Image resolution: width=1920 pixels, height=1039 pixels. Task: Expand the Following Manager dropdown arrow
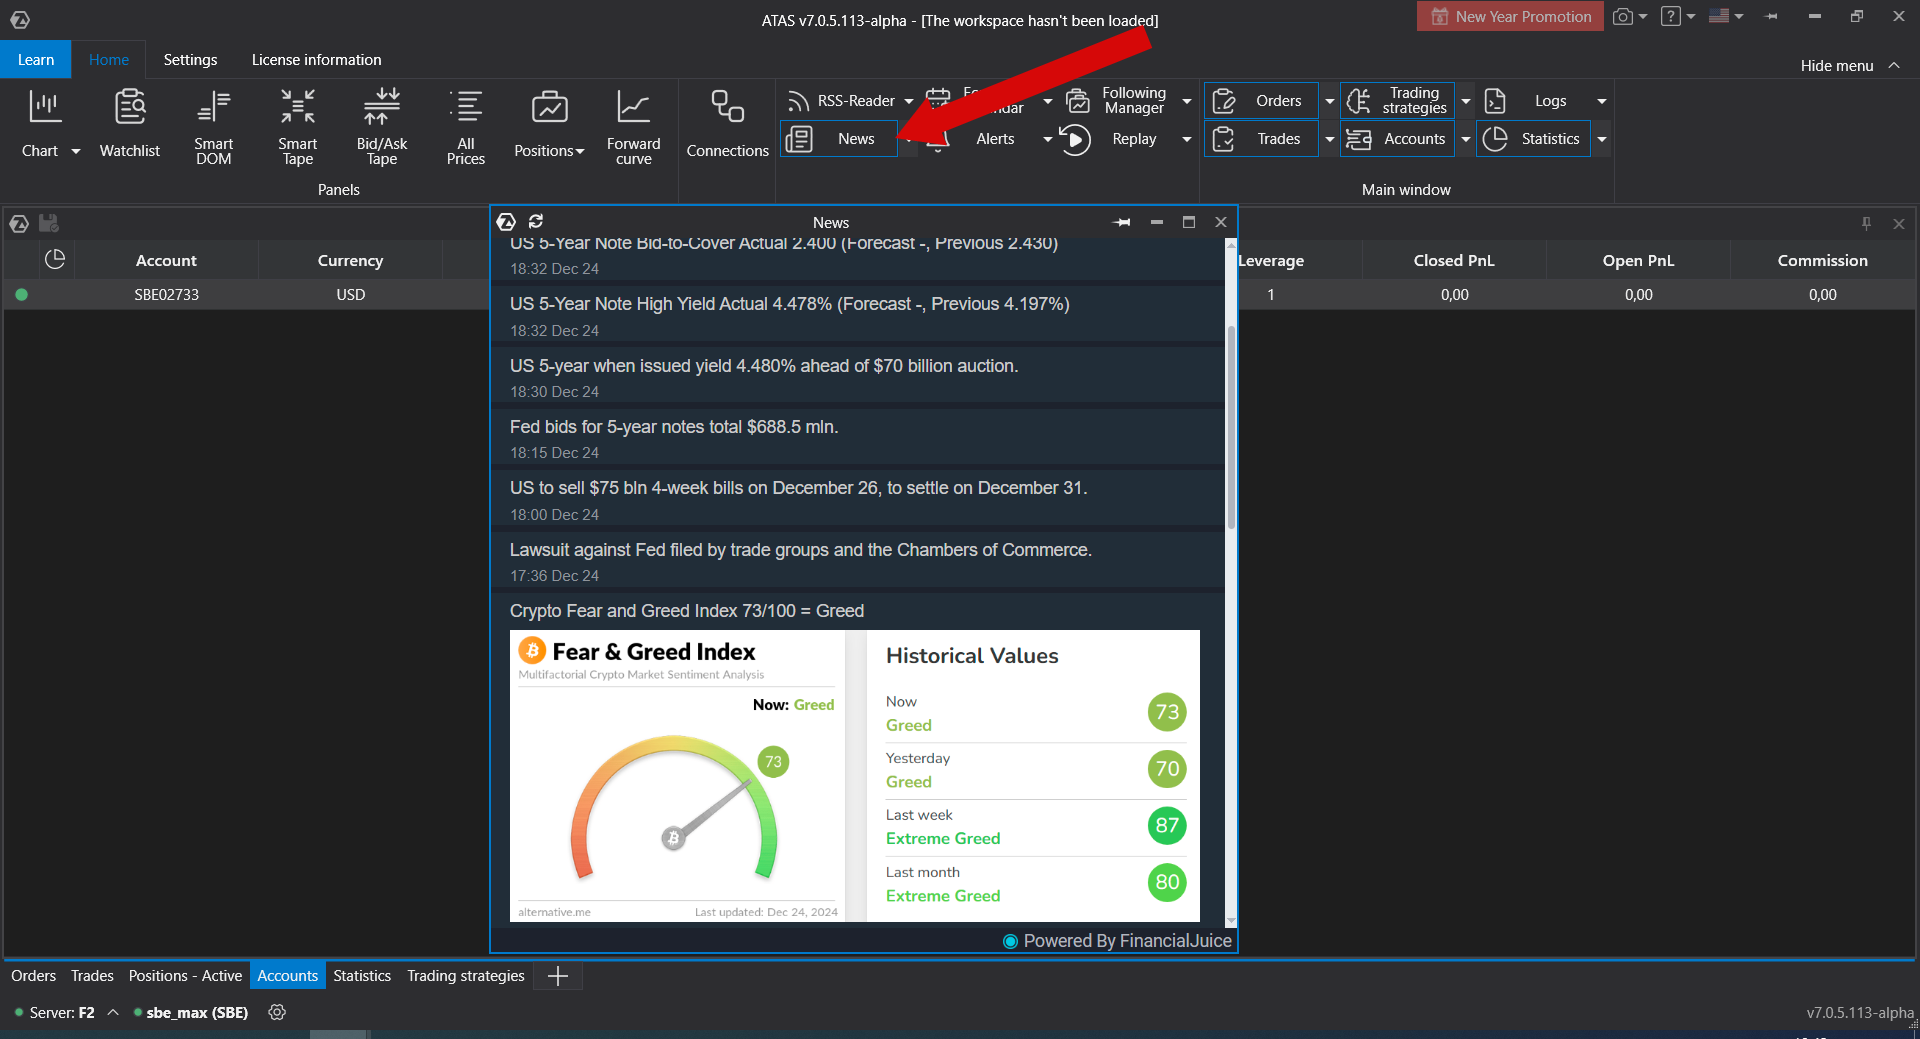(1187, 101)
